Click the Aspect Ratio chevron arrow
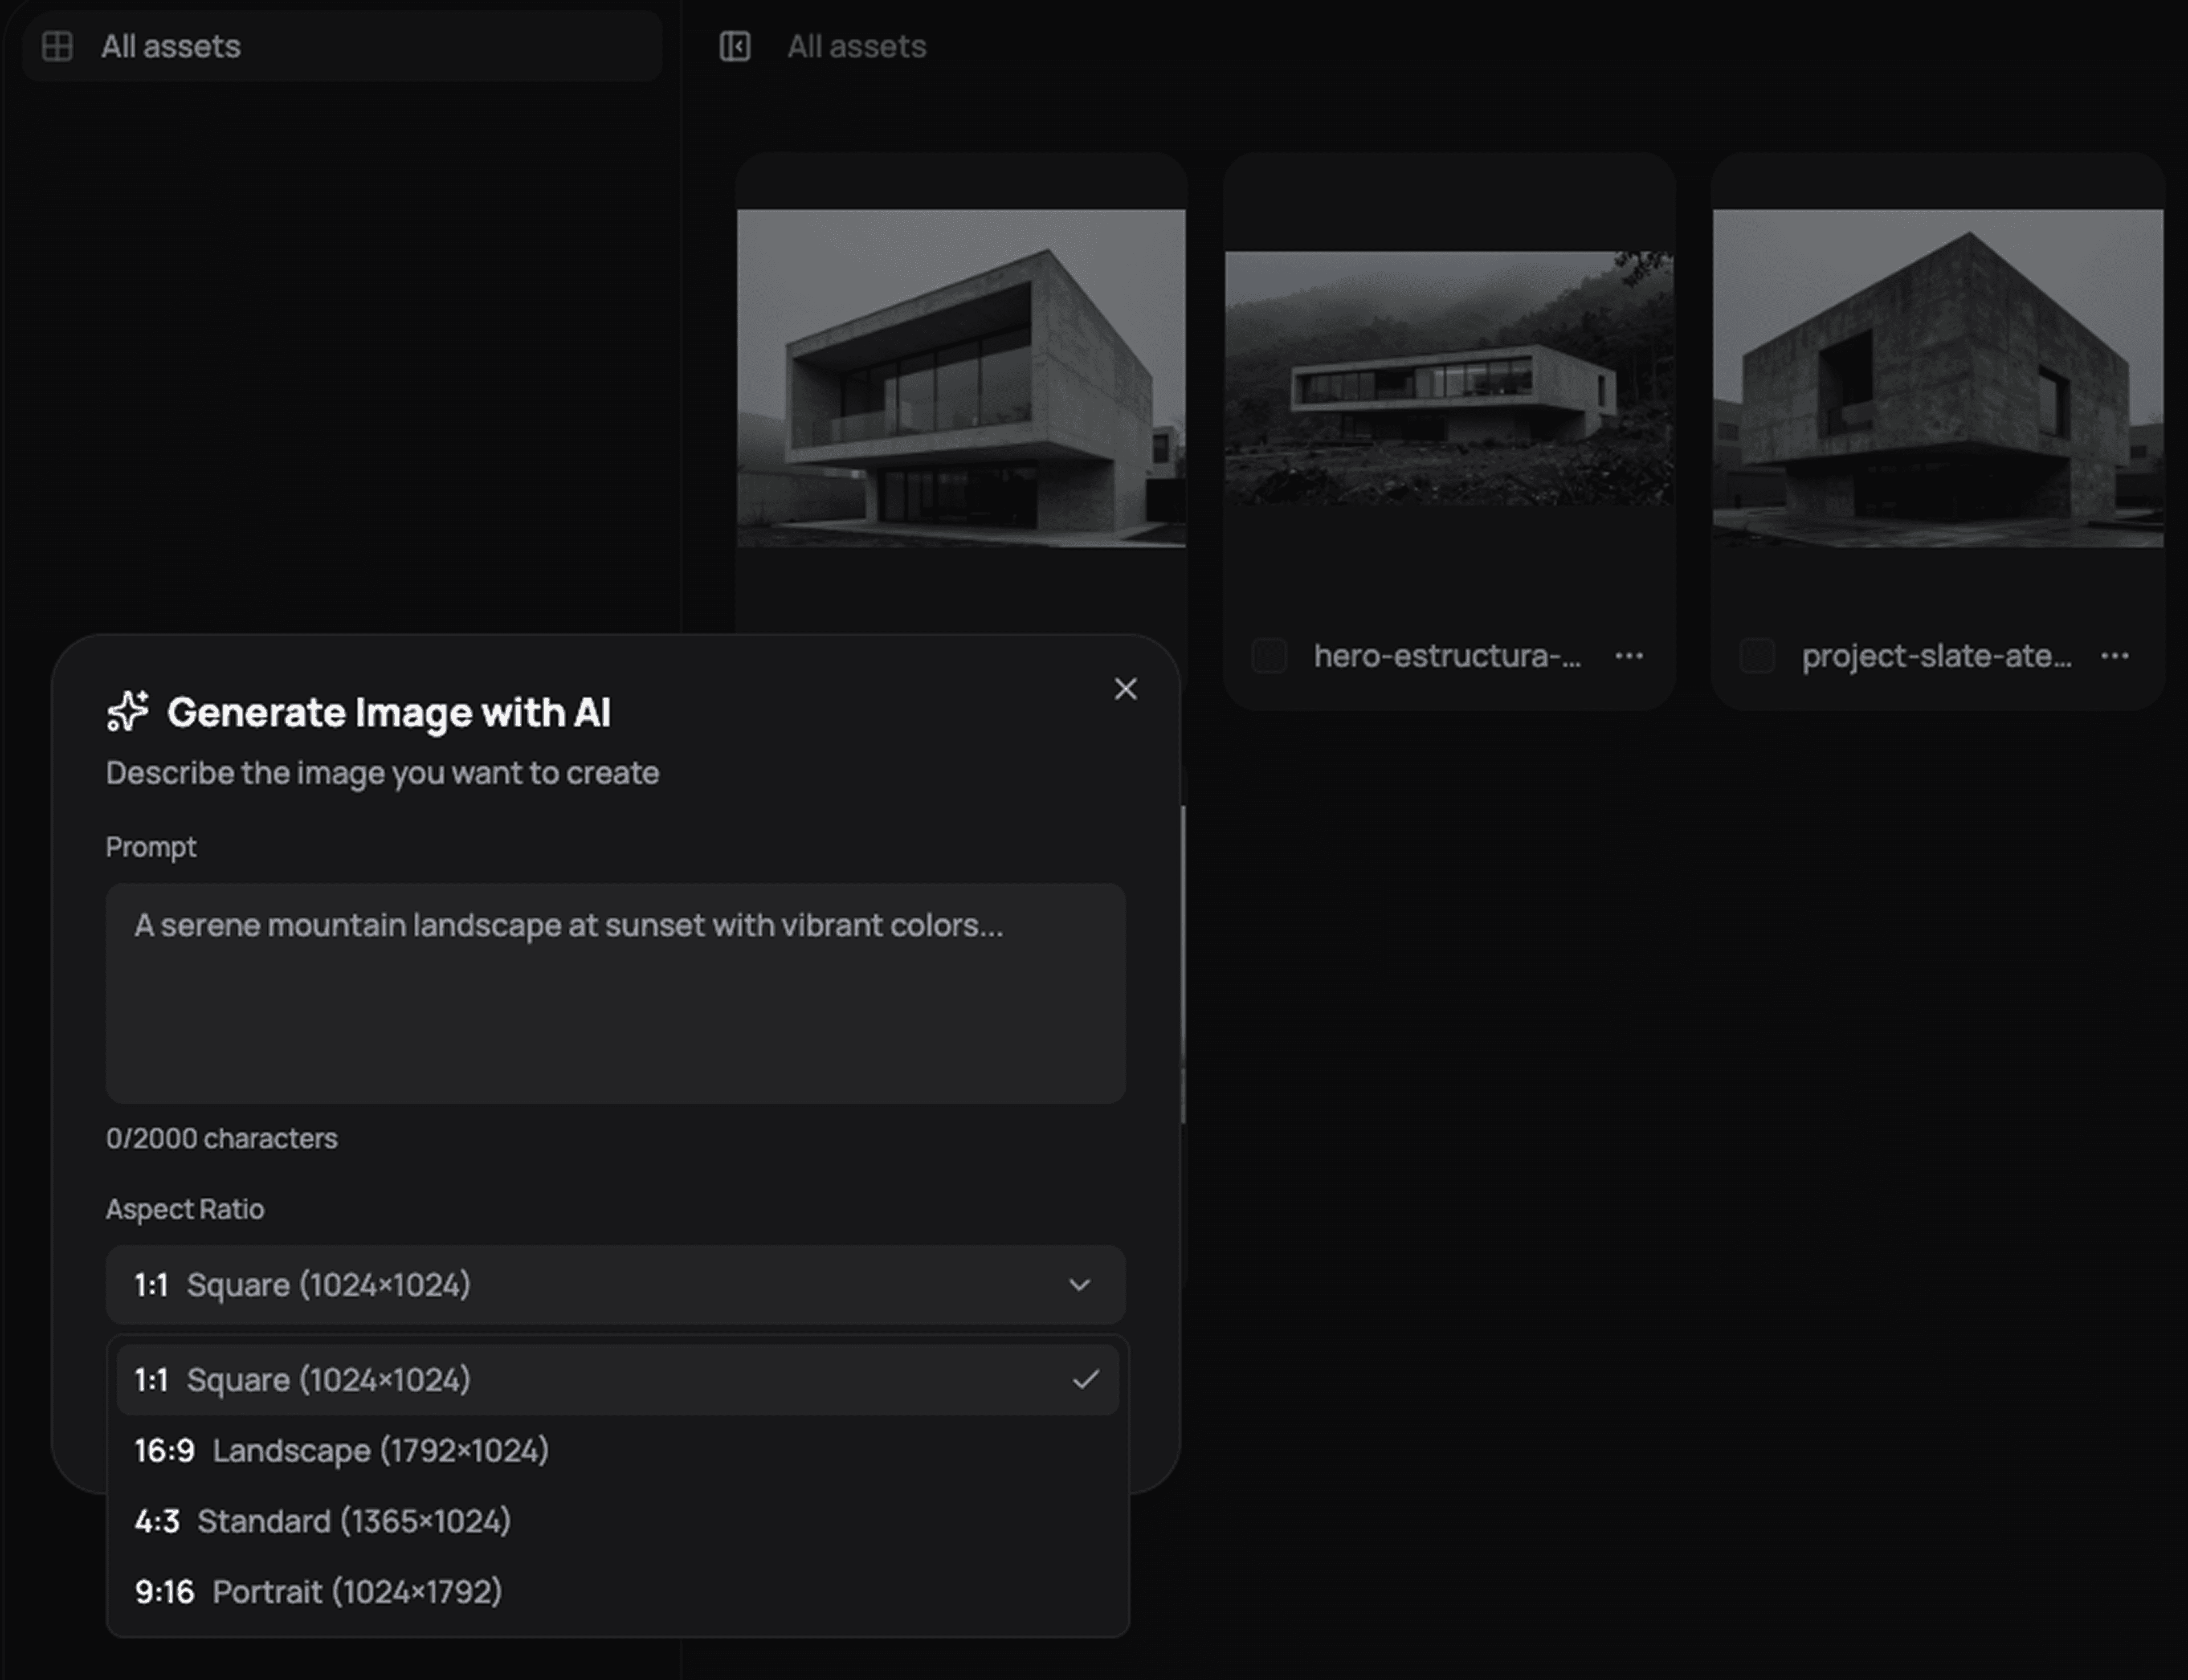2188x1680 pixels. (1079, 1285)
